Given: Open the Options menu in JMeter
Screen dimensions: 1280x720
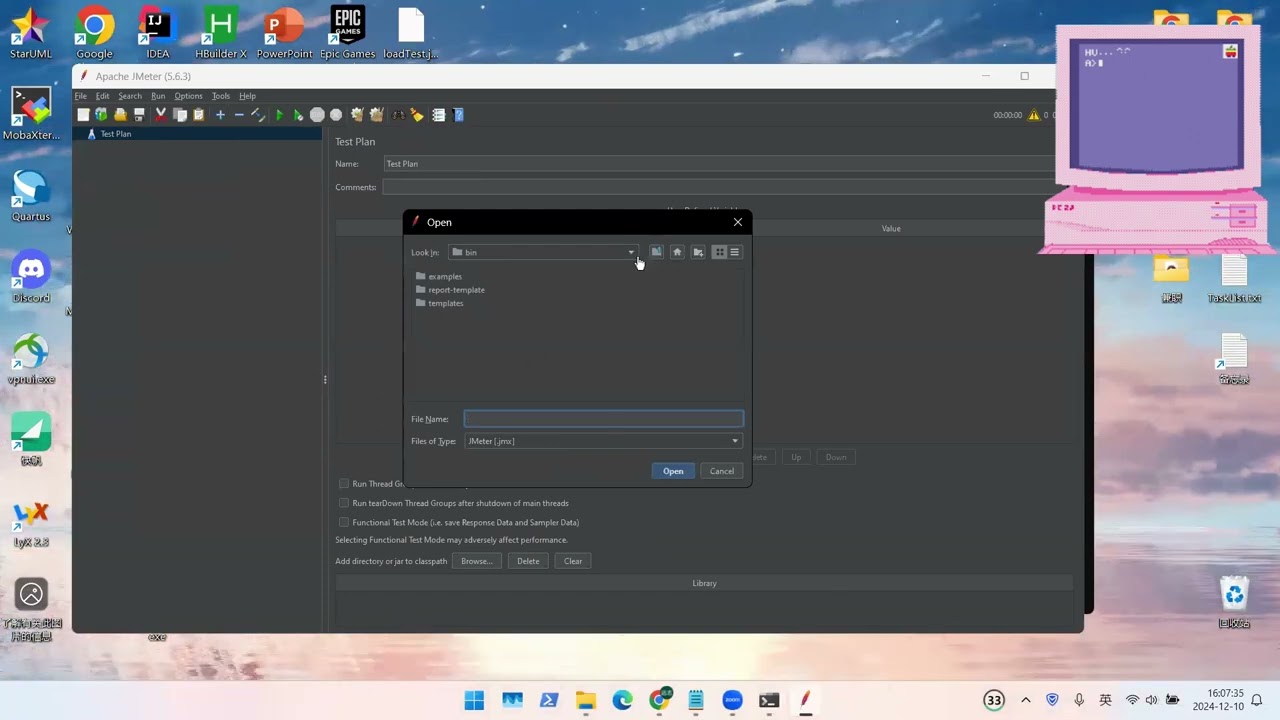Looking at the screenshot, I should 188,96.
